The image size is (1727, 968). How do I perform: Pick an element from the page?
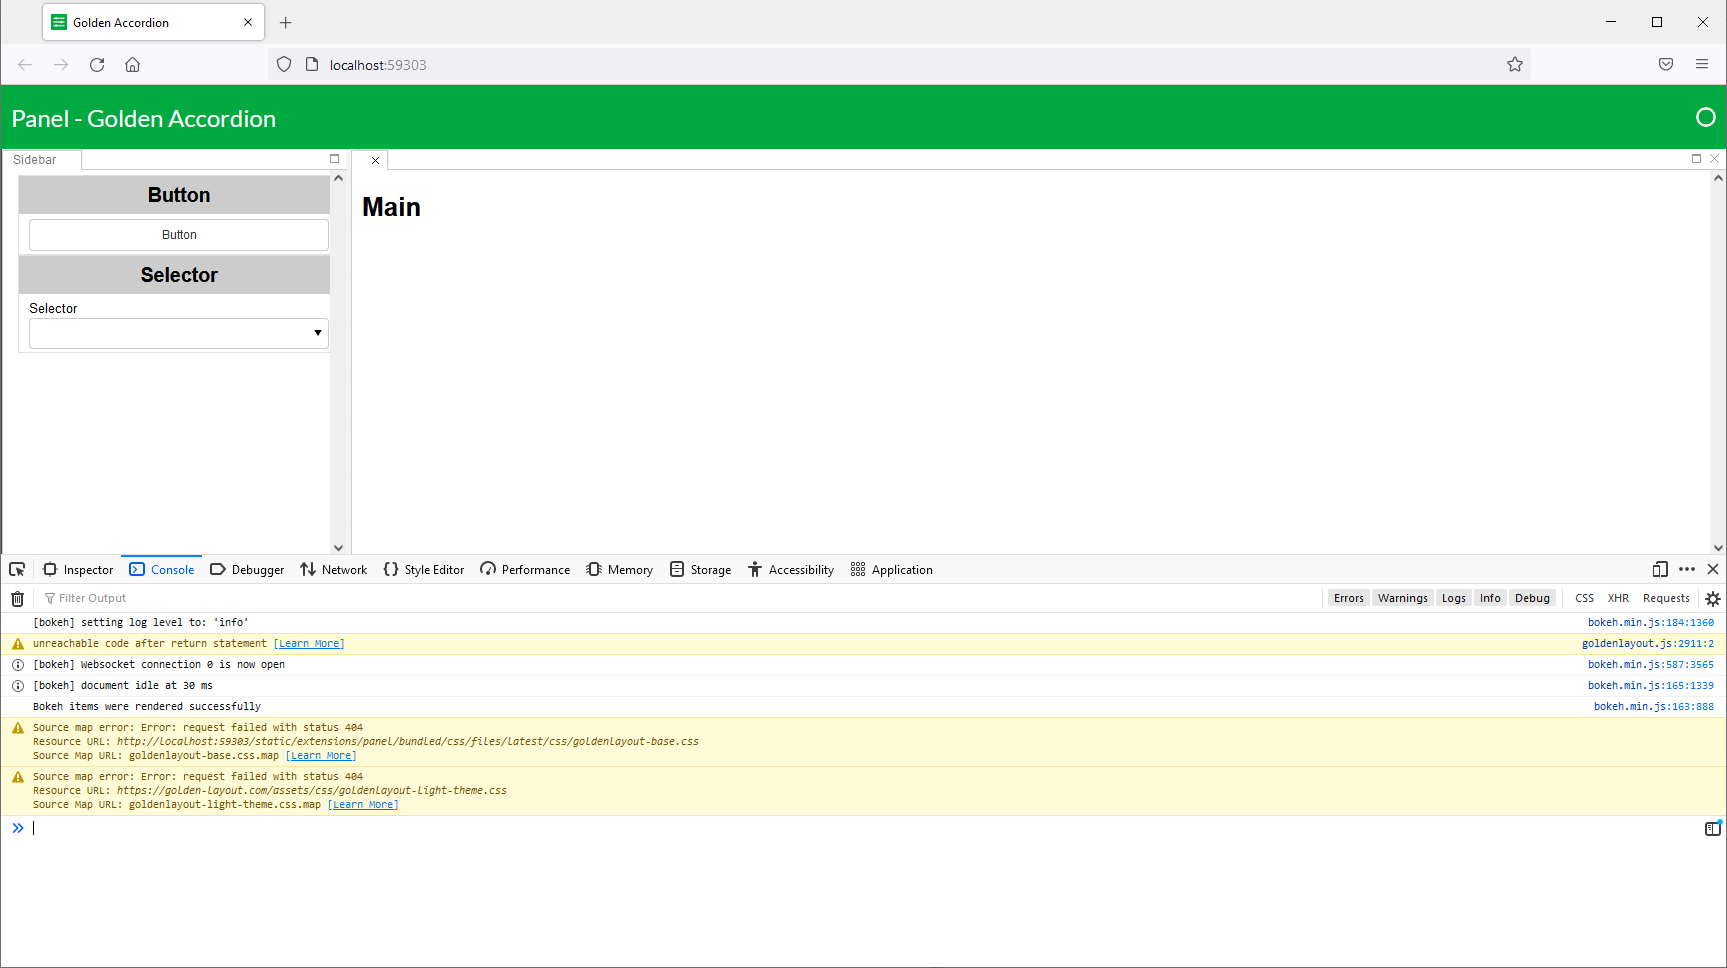17,570
